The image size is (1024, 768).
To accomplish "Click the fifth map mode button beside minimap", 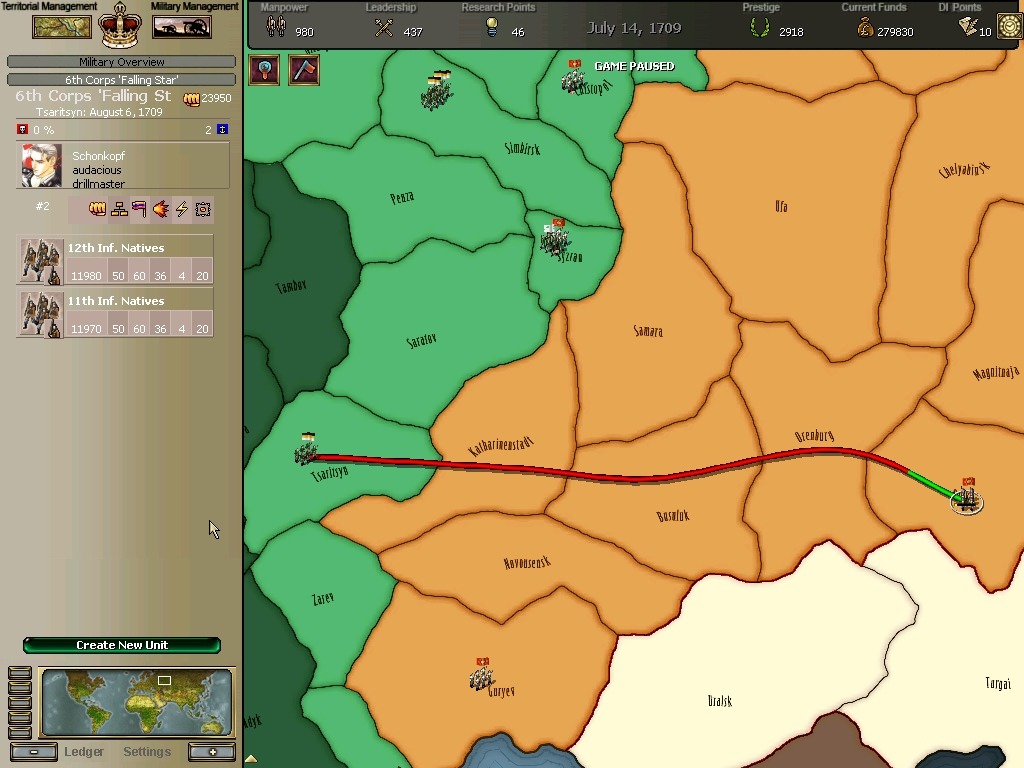I will click(20, 733).
